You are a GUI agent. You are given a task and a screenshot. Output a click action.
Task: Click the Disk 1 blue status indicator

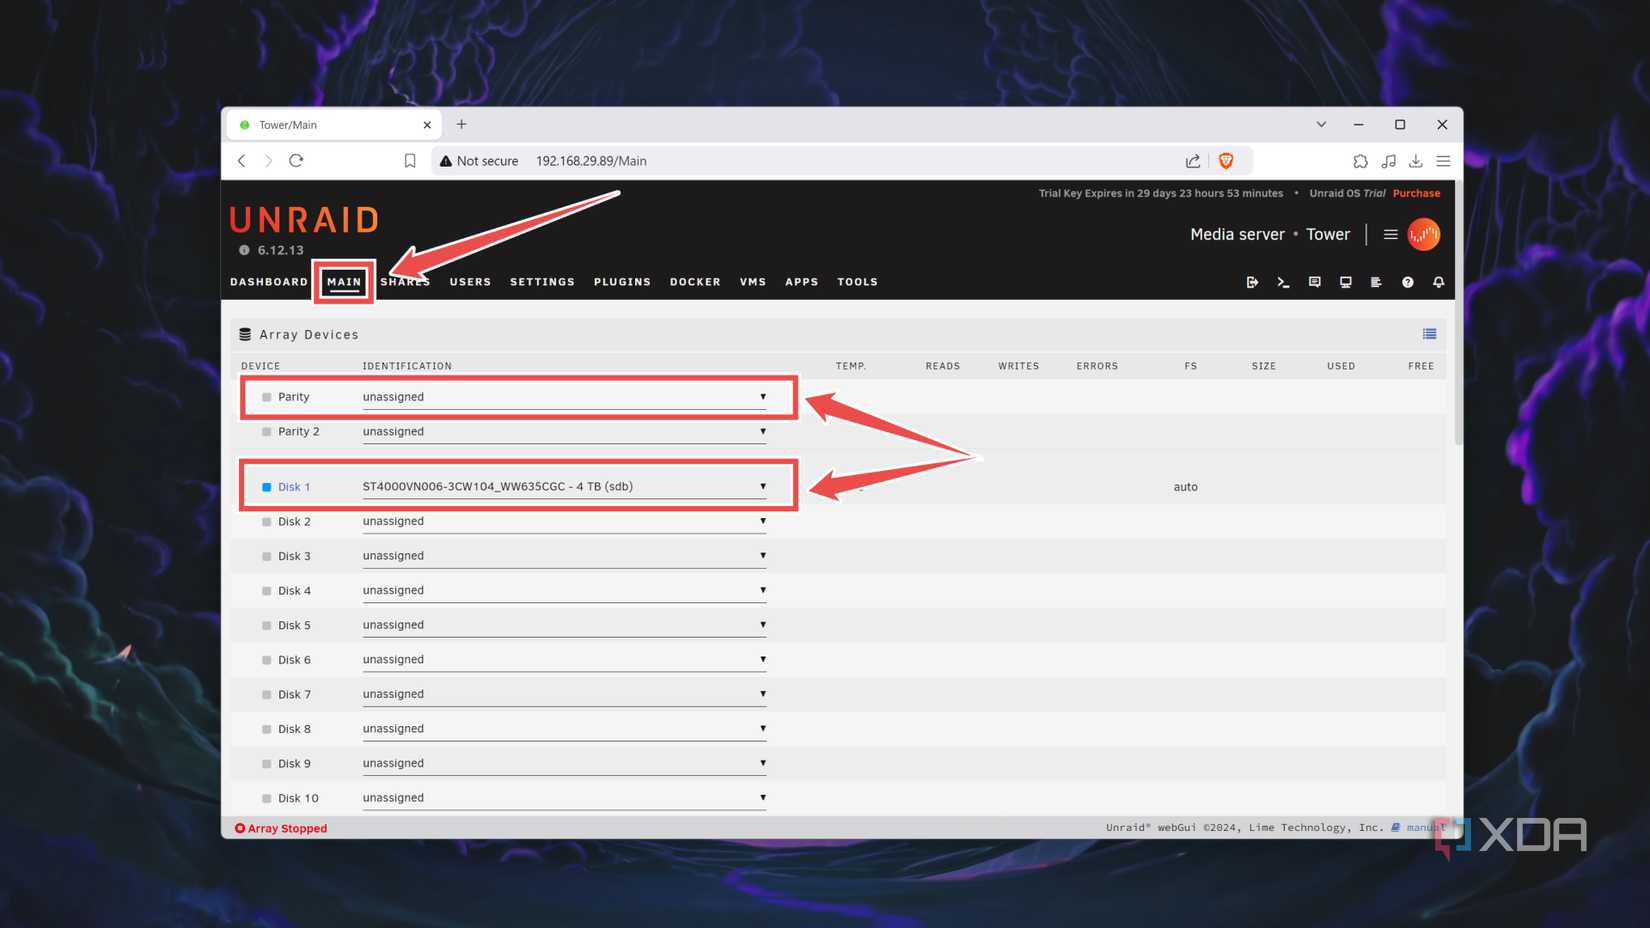point(266,487)
